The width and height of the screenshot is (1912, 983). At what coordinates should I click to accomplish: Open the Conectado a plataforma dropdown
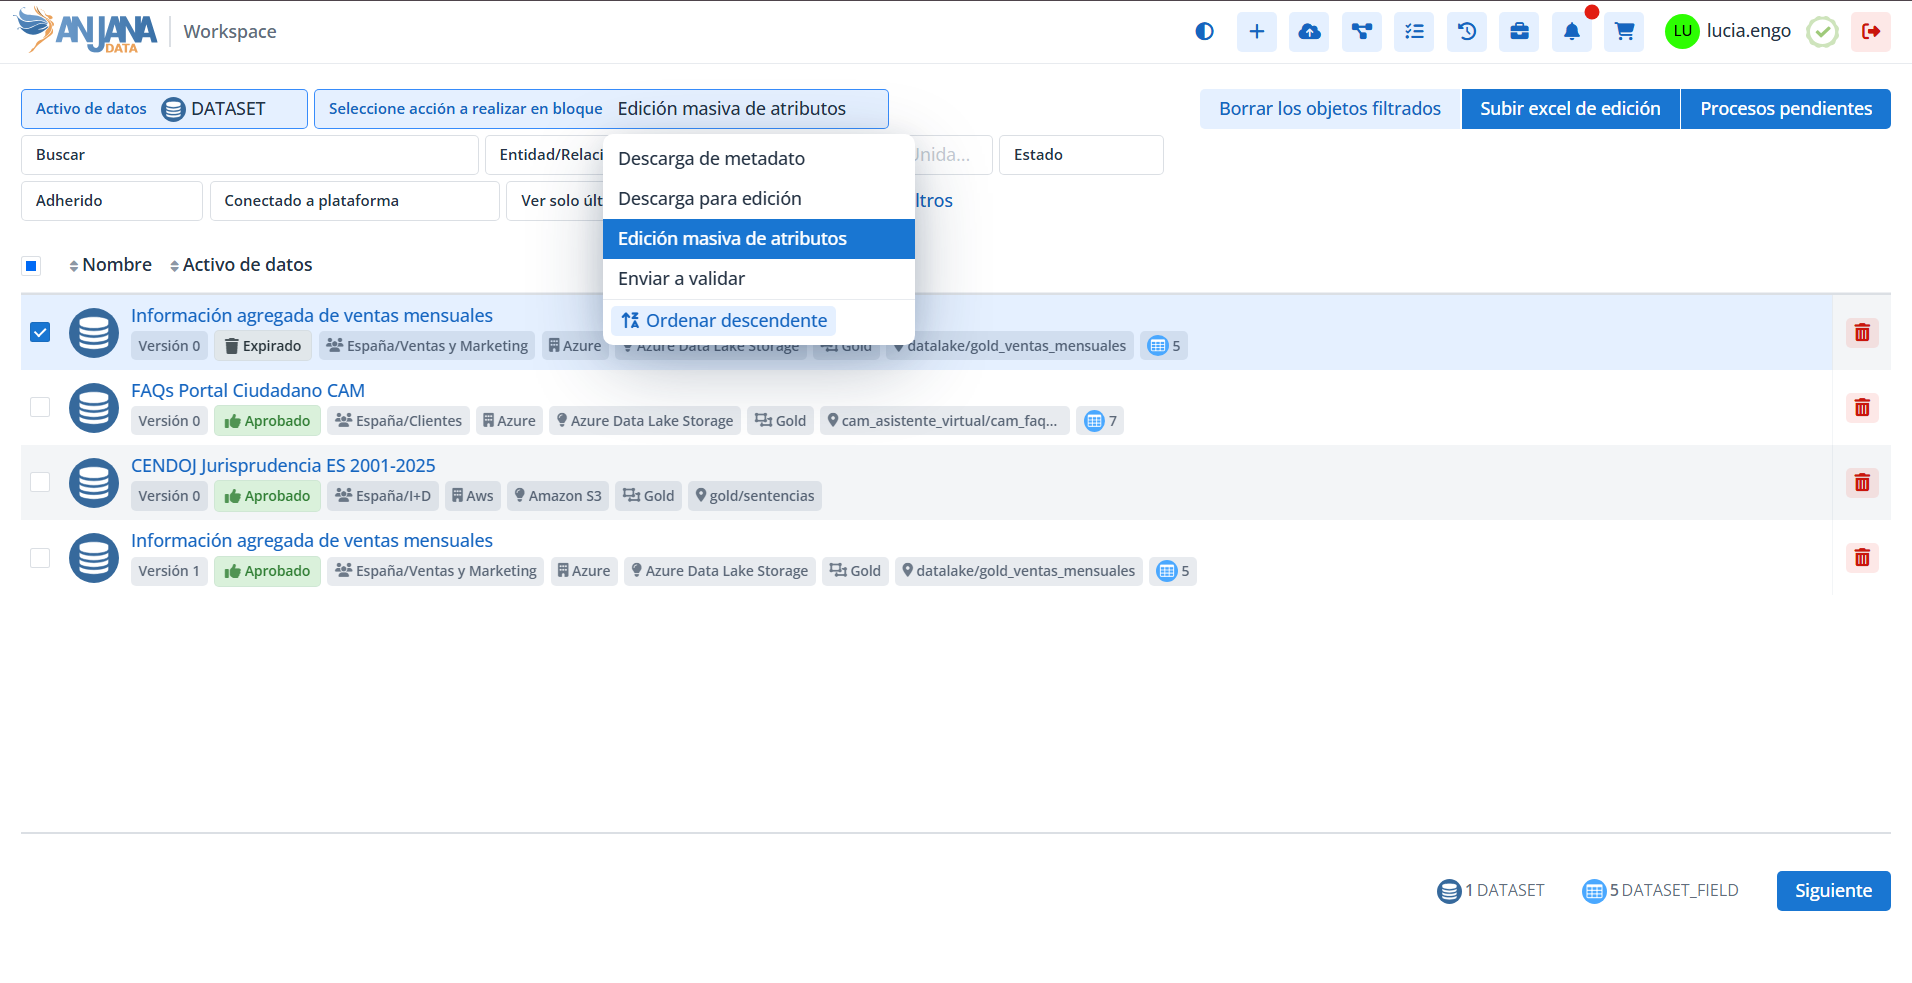[354, 201]
